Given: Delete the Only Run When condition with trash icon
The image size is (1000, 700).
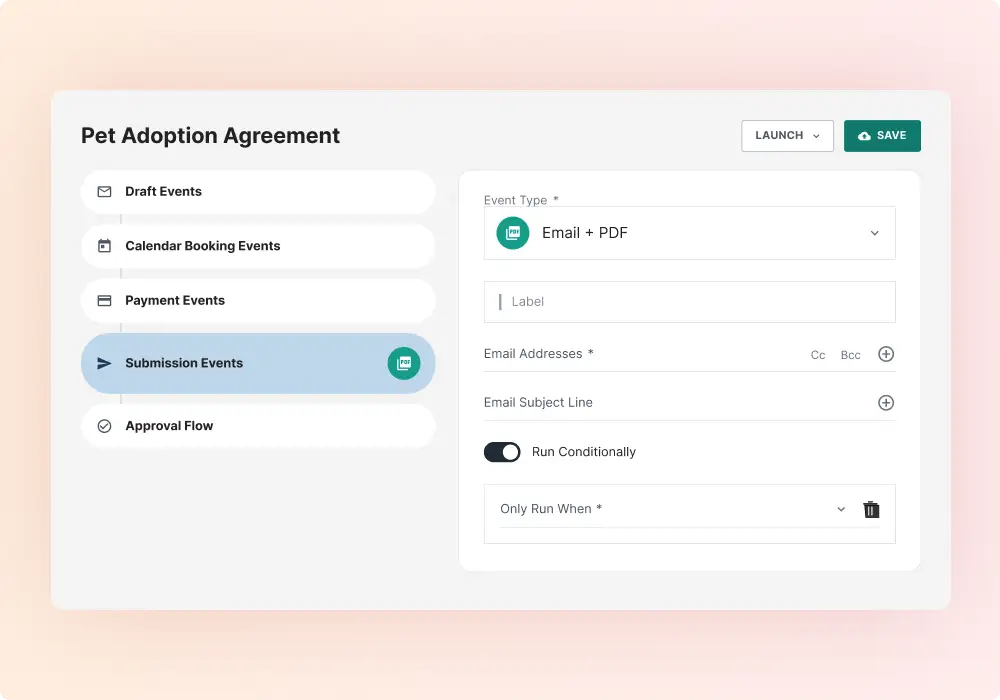Looking at the screenshot, I should pyautogui.click(x=871, y=509).
